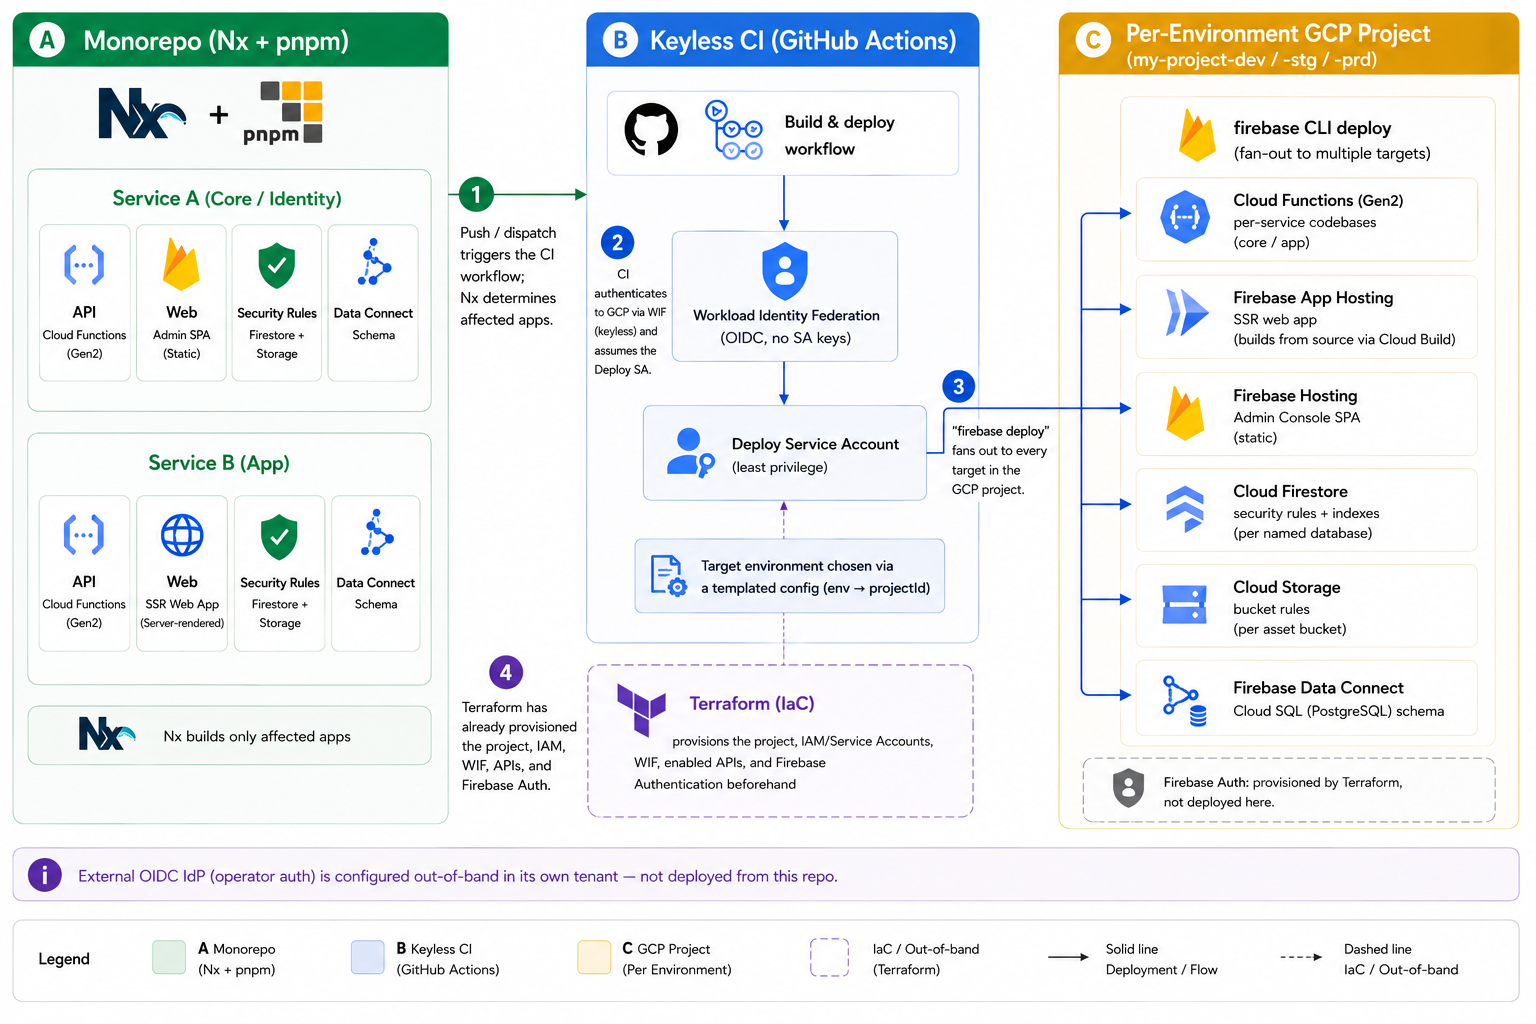Screen dimensions: 1536x1024
Task: Click the purple info icon in OIDC note
Action: [x=45, y=875]
